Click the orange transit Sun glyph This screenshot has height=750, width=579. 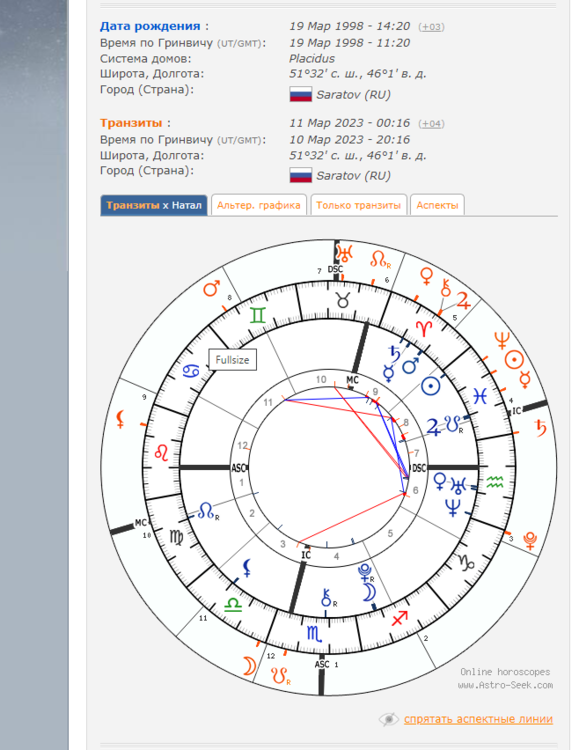coord(514,360)
